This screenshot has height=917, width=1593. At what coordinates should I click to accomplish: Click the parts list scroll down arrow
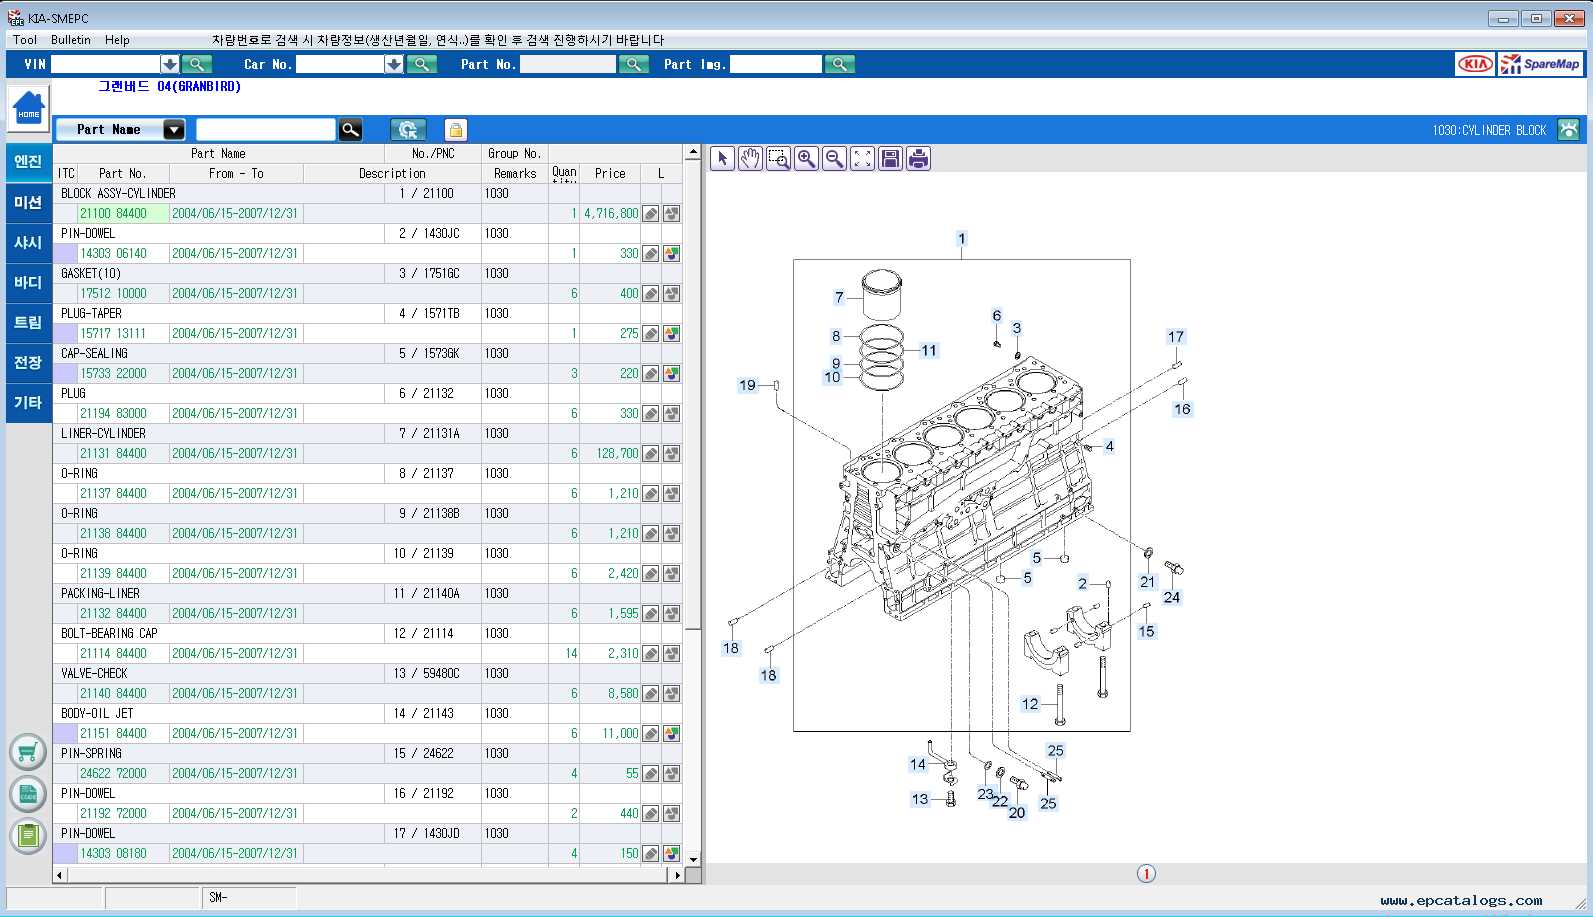point(693,858)
